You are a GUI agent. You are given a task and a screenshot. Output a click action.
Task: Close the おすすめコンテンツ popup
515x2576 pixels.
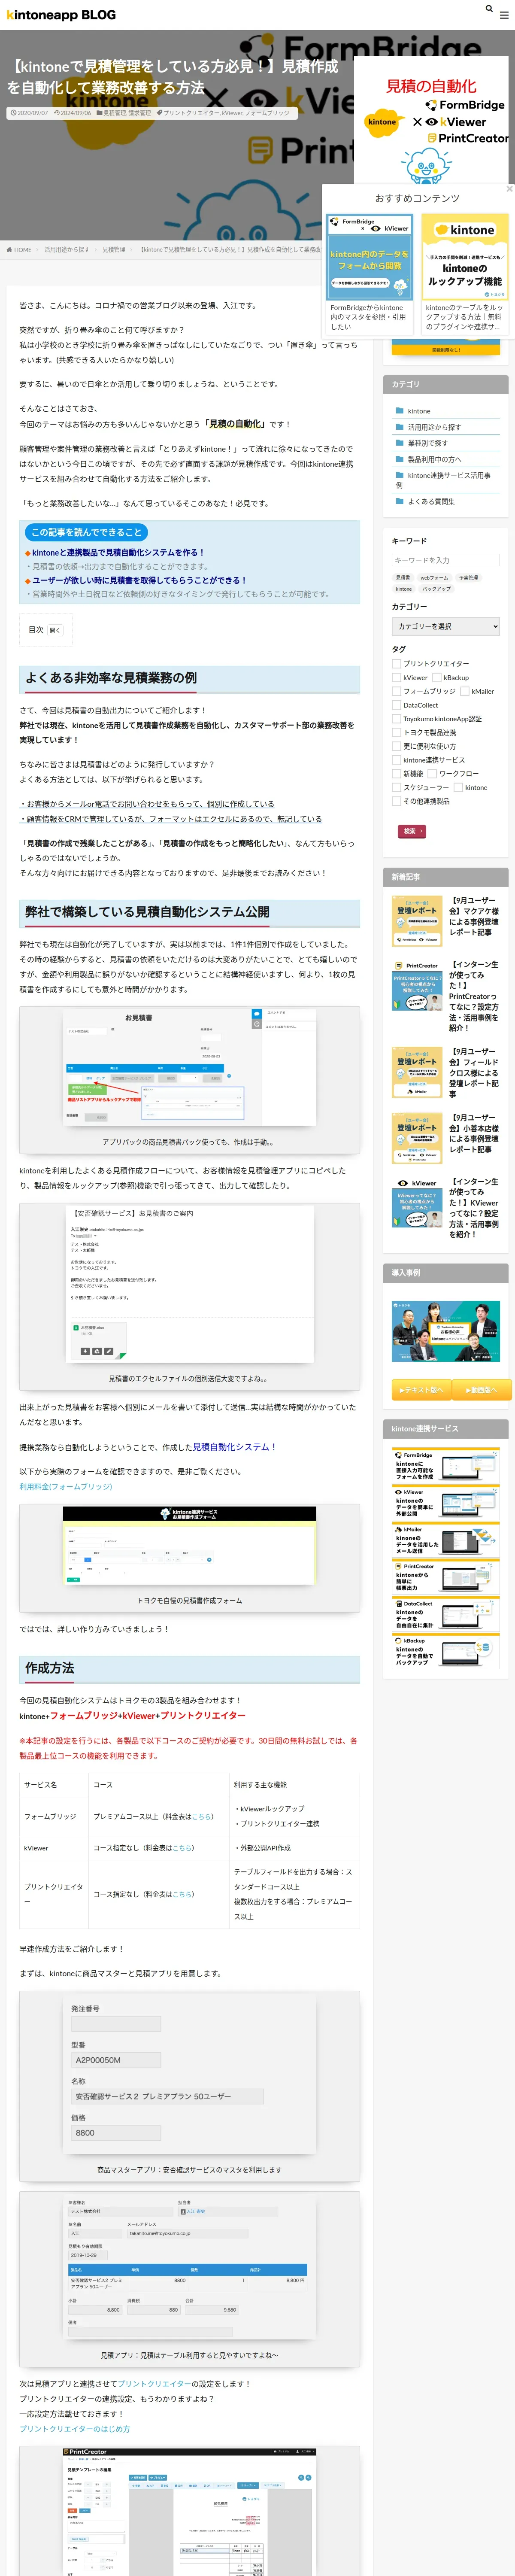click(509, 189)
